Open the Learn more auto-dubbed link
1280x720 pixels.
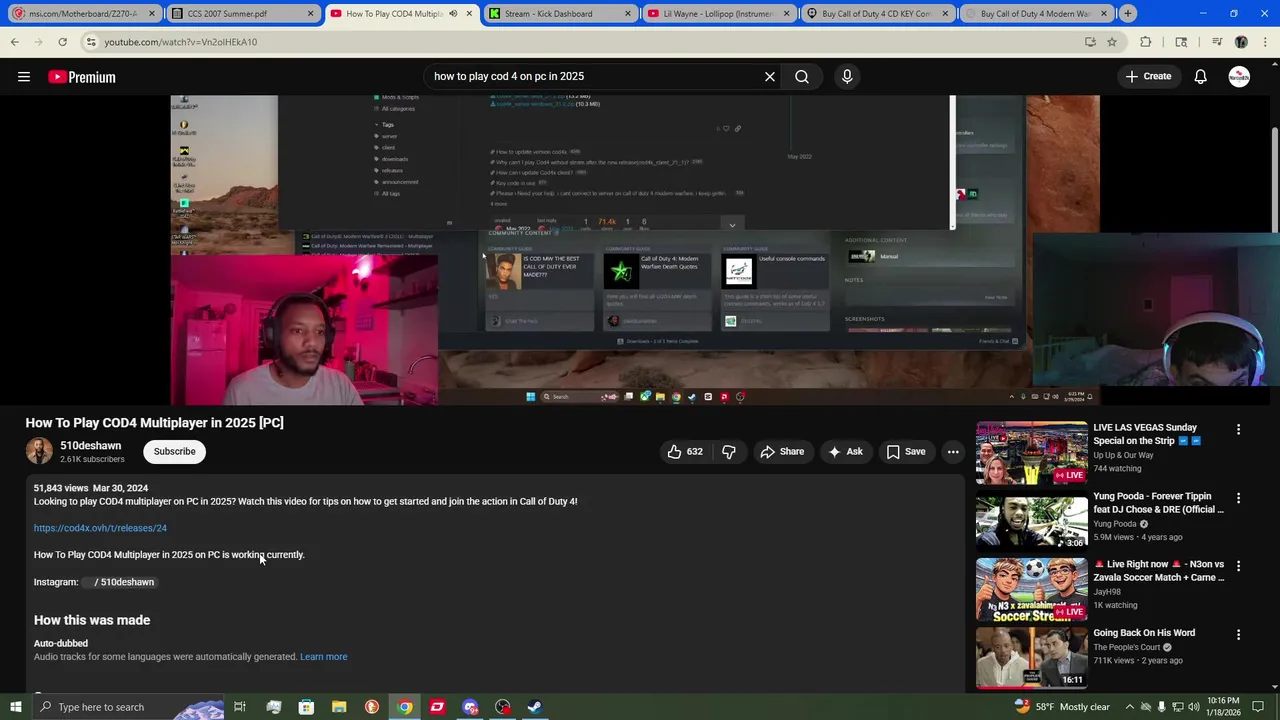(323, 657)
